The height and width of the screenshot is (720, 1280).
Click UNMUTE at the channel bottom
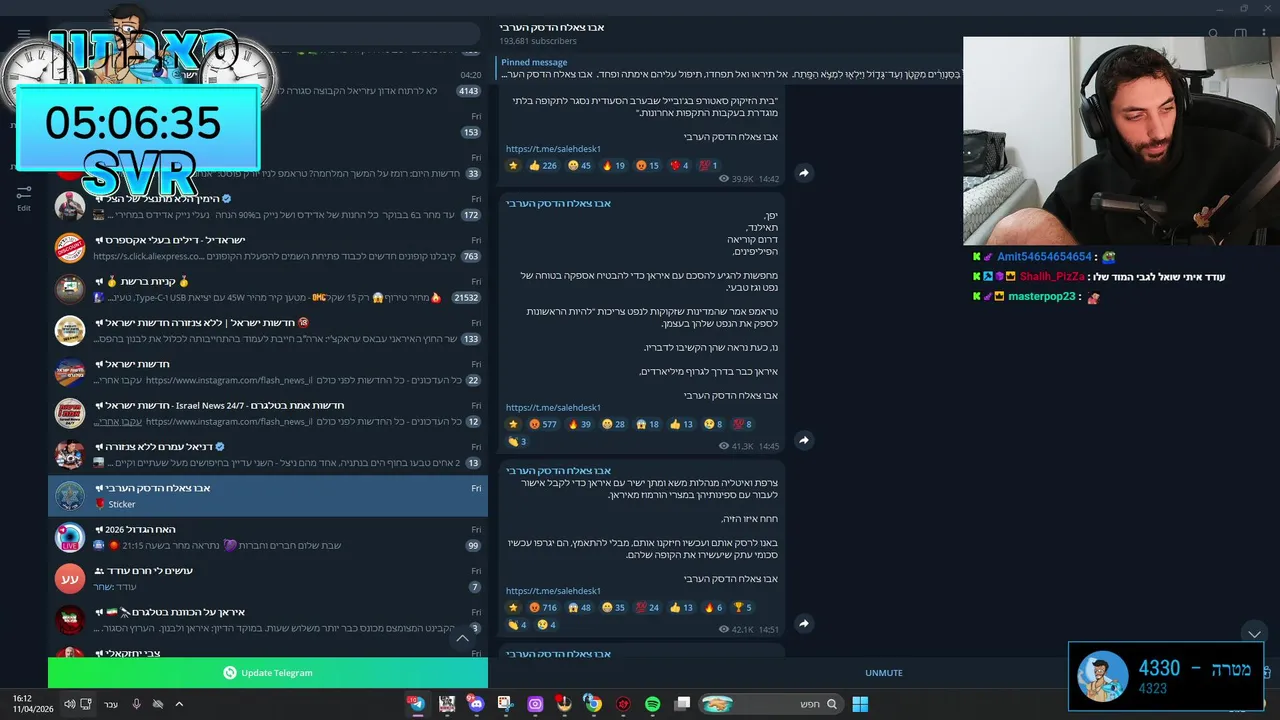click(884, 673)
